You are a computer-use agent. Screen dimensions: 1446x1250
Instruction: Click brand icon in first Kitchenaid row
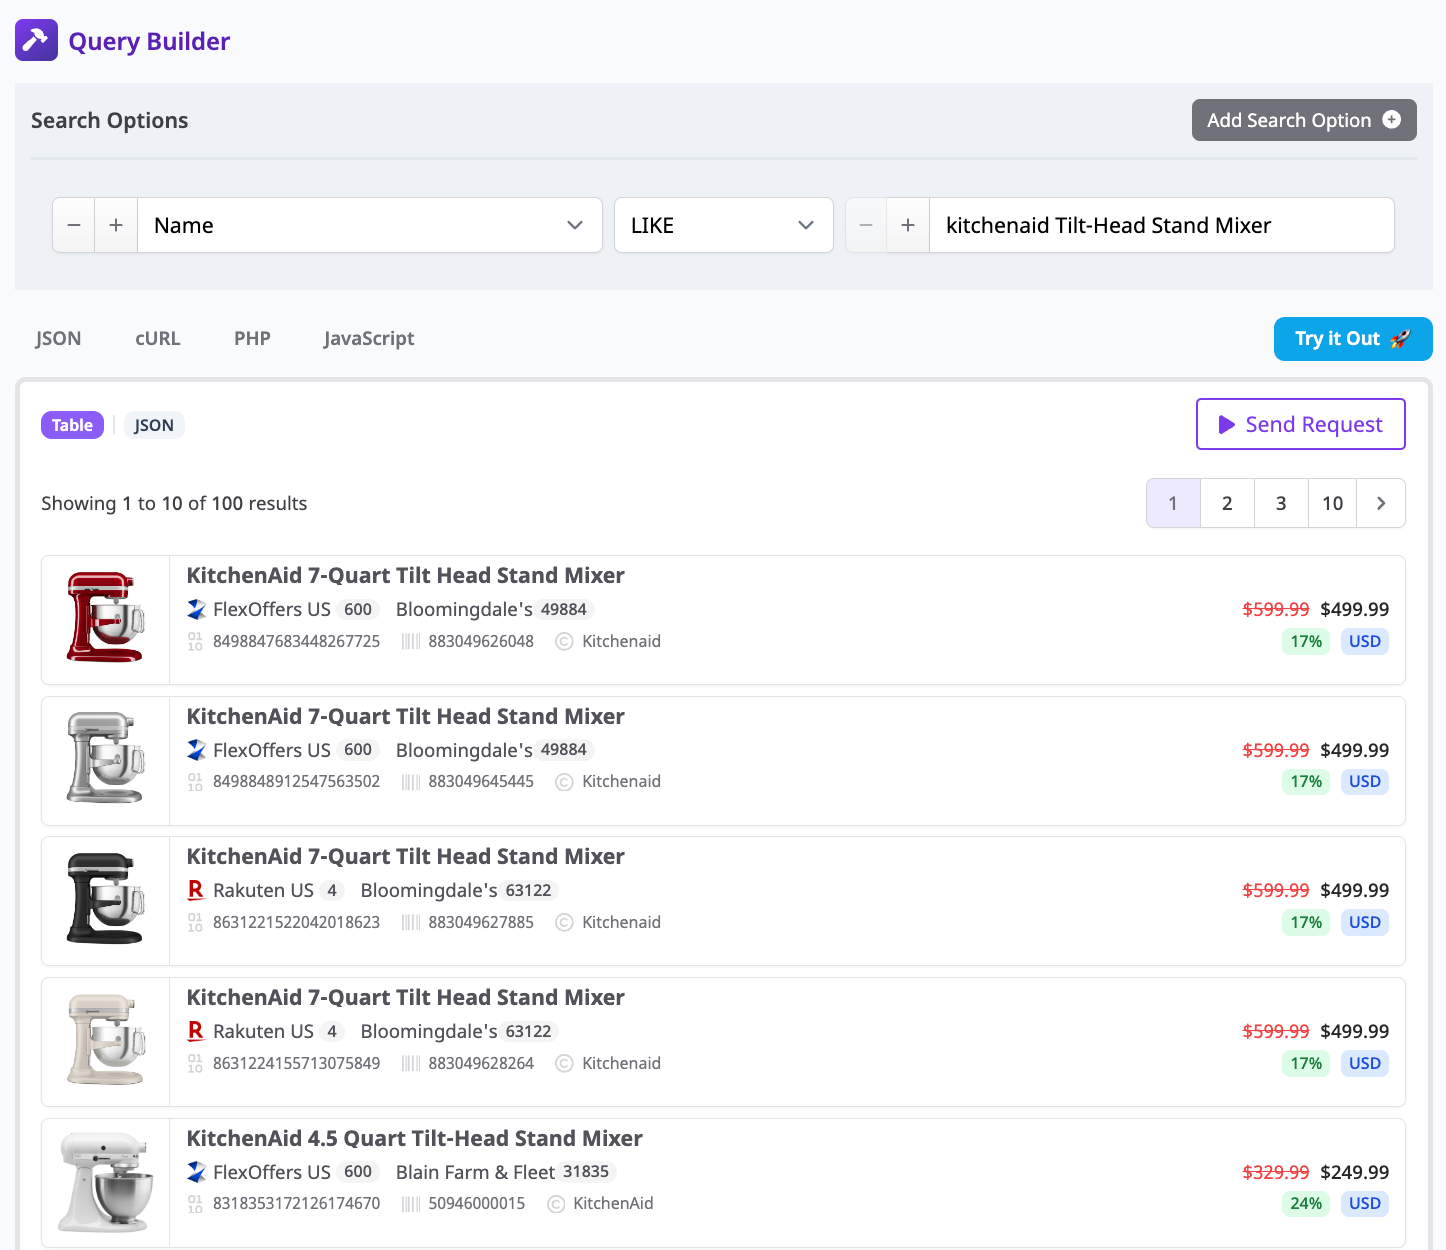coord(564,641)
